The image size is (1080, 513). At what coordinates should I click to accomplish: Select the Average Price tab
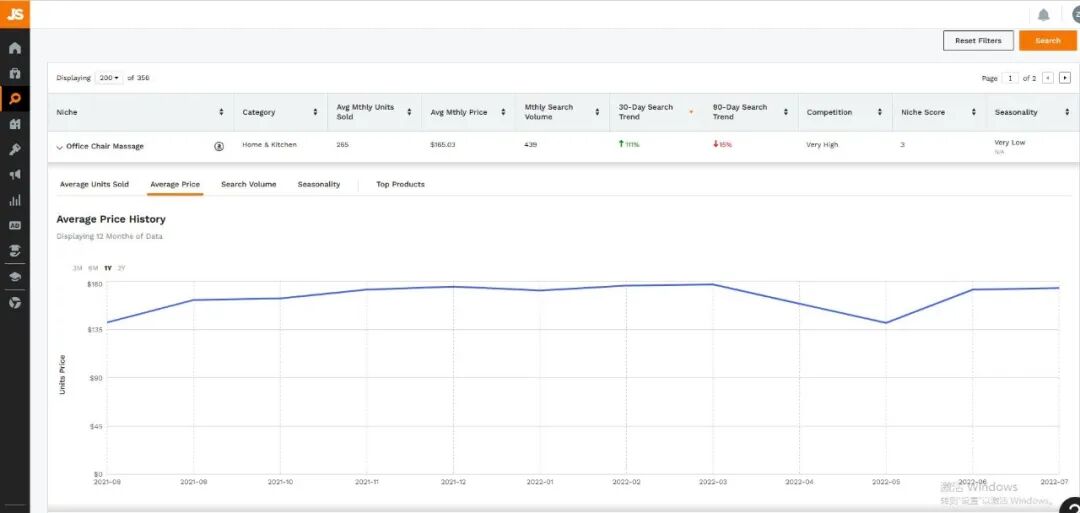pyautogui.click(x=175, y=185)
